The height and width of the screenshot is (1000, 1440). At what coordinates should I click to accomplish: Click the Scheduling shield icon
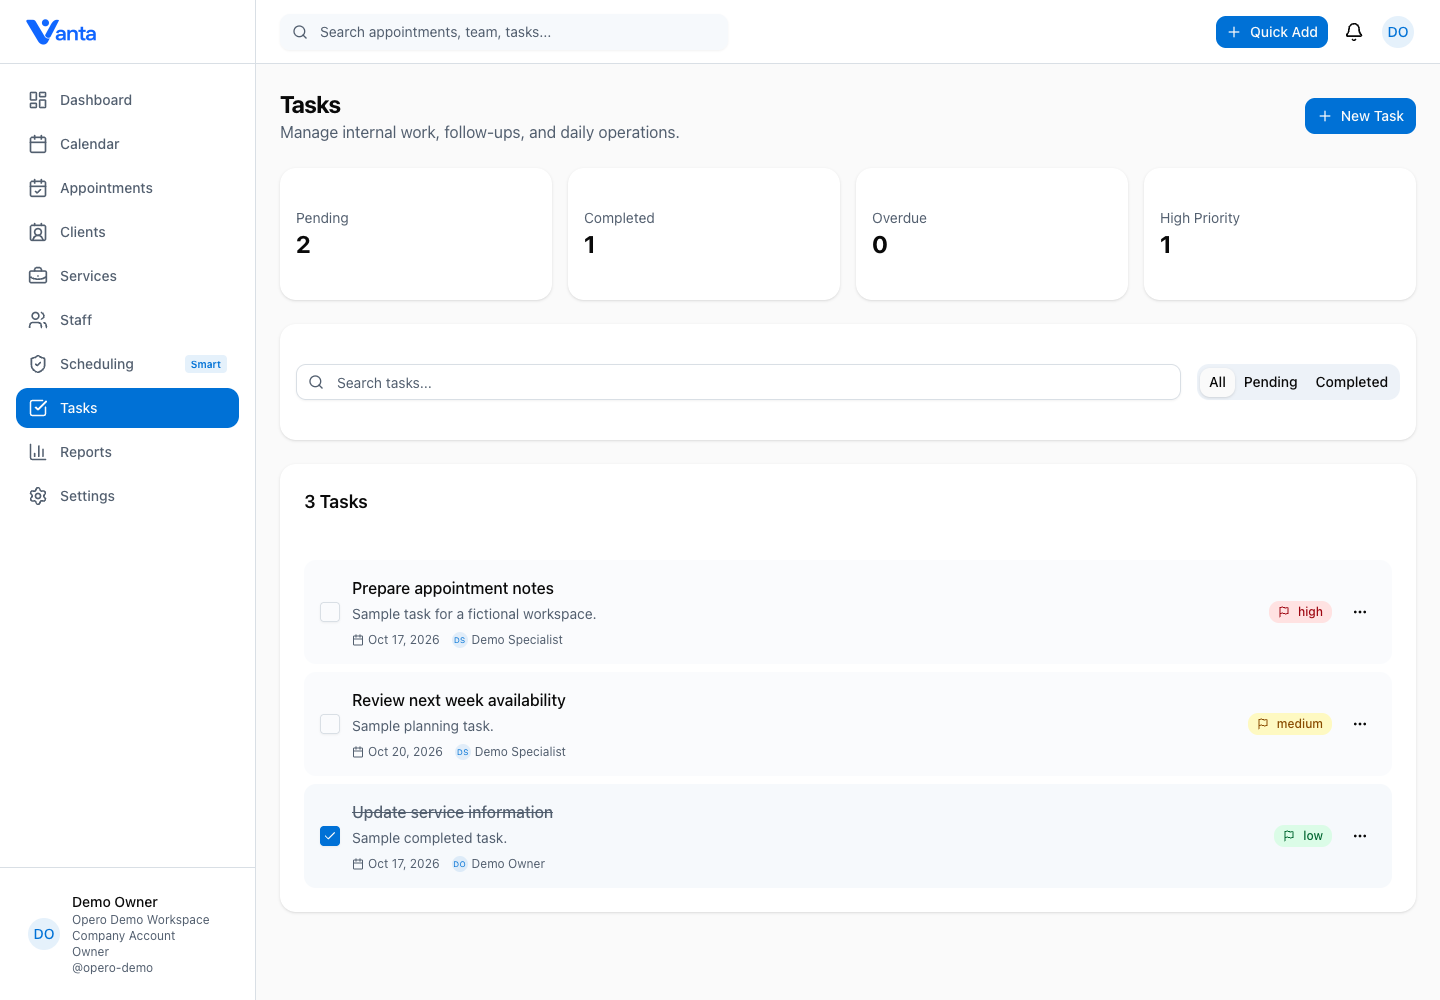(38, 364)
